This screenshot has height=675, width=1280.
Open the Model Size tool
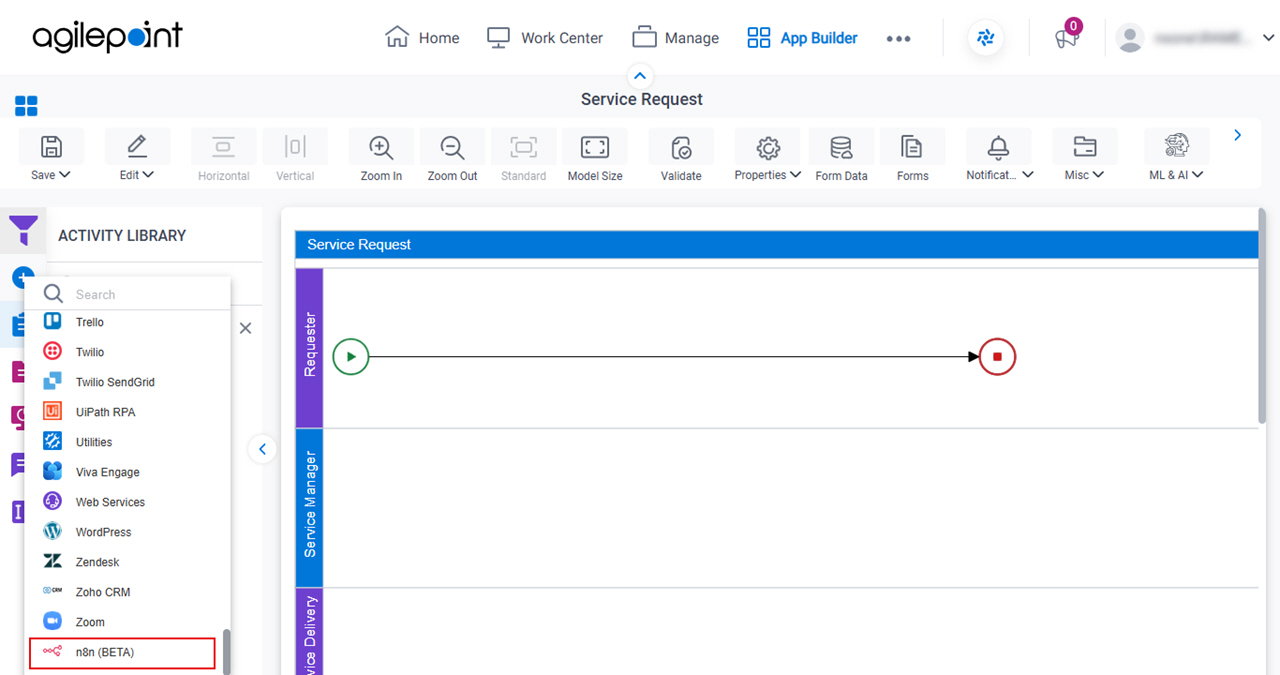point(595,147)
